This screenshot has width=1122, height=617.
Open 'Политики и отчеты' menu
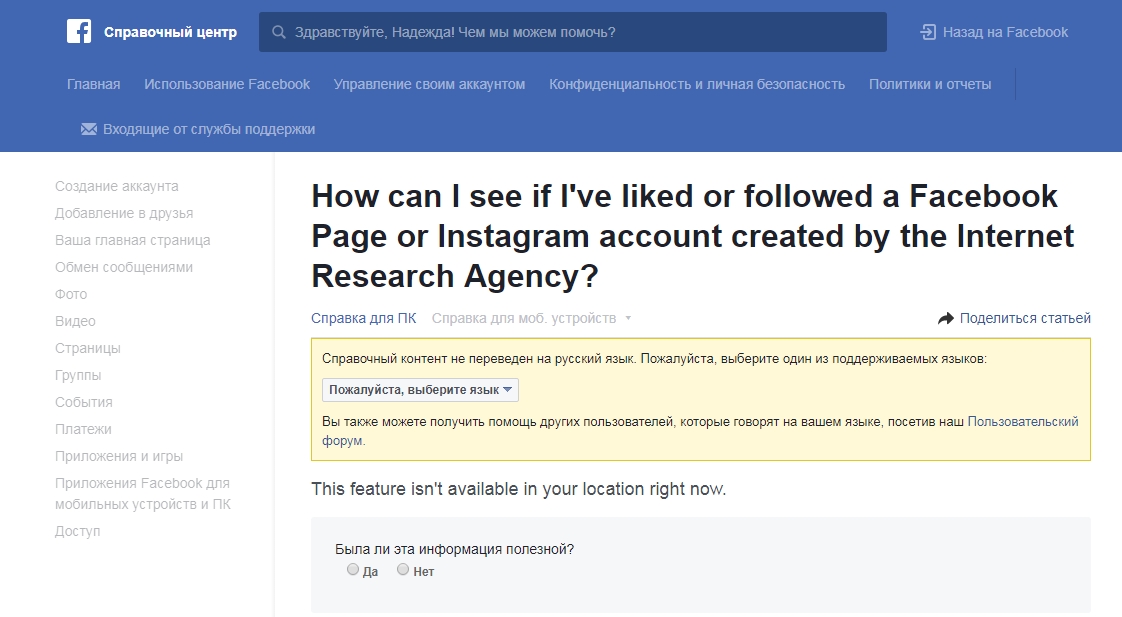[930, 84]
